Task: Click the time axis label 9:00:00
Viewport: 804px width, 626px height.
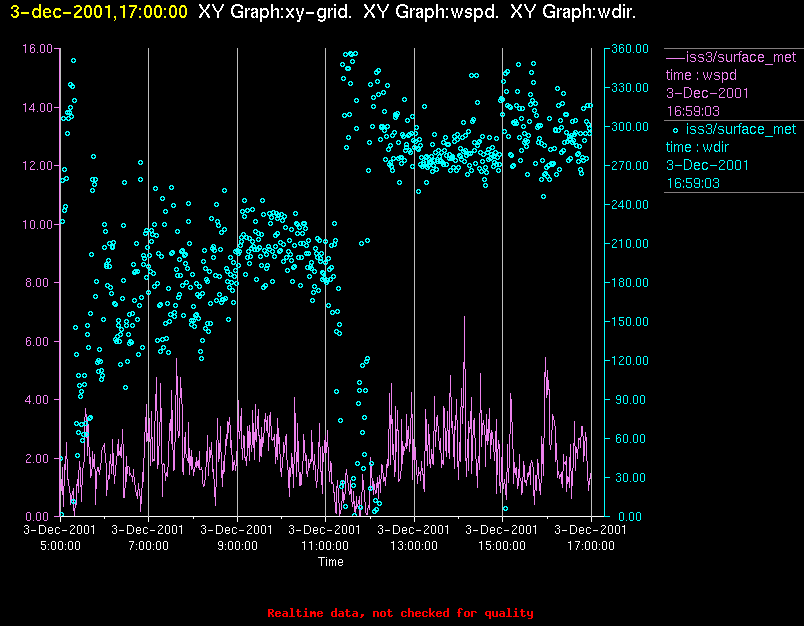Action: coord(237,546)
